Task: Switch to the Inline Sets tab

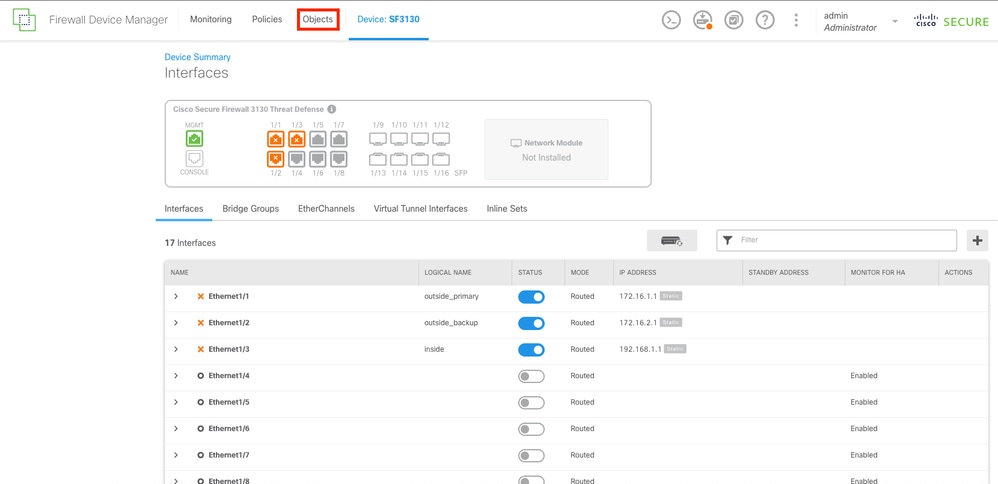Action: 507,209
